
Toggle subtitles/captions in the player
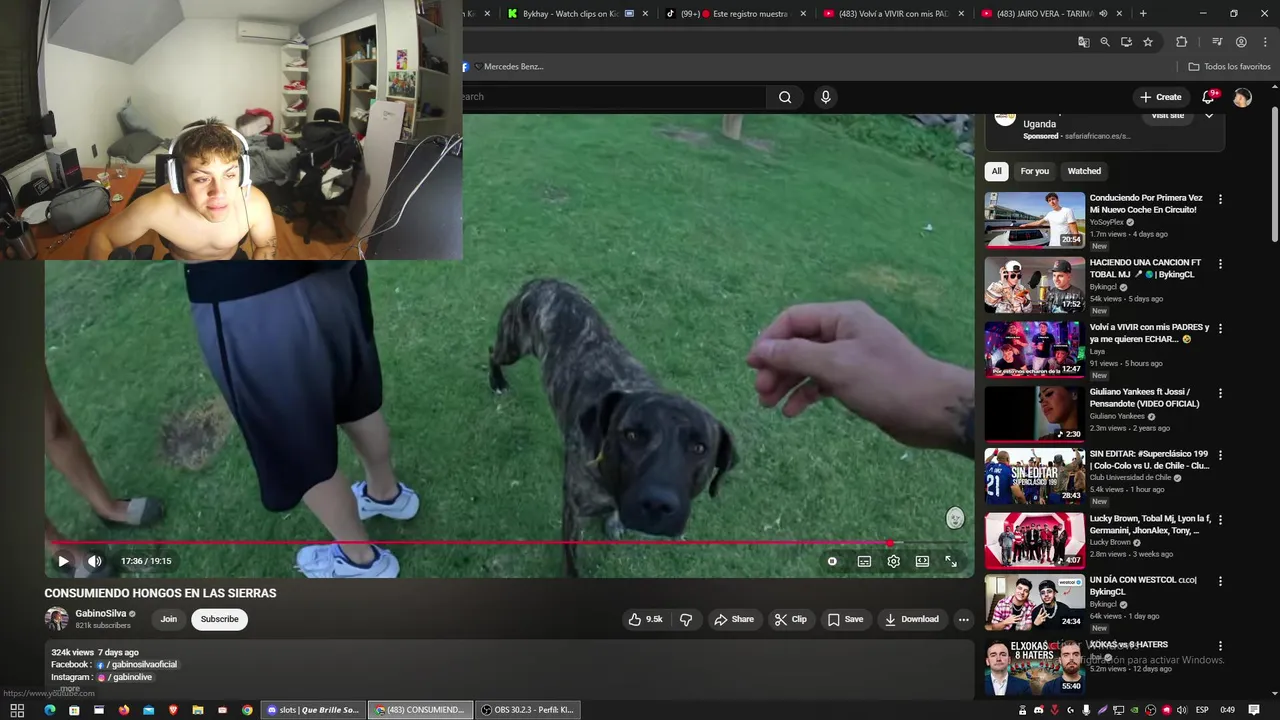click(864, 561)
